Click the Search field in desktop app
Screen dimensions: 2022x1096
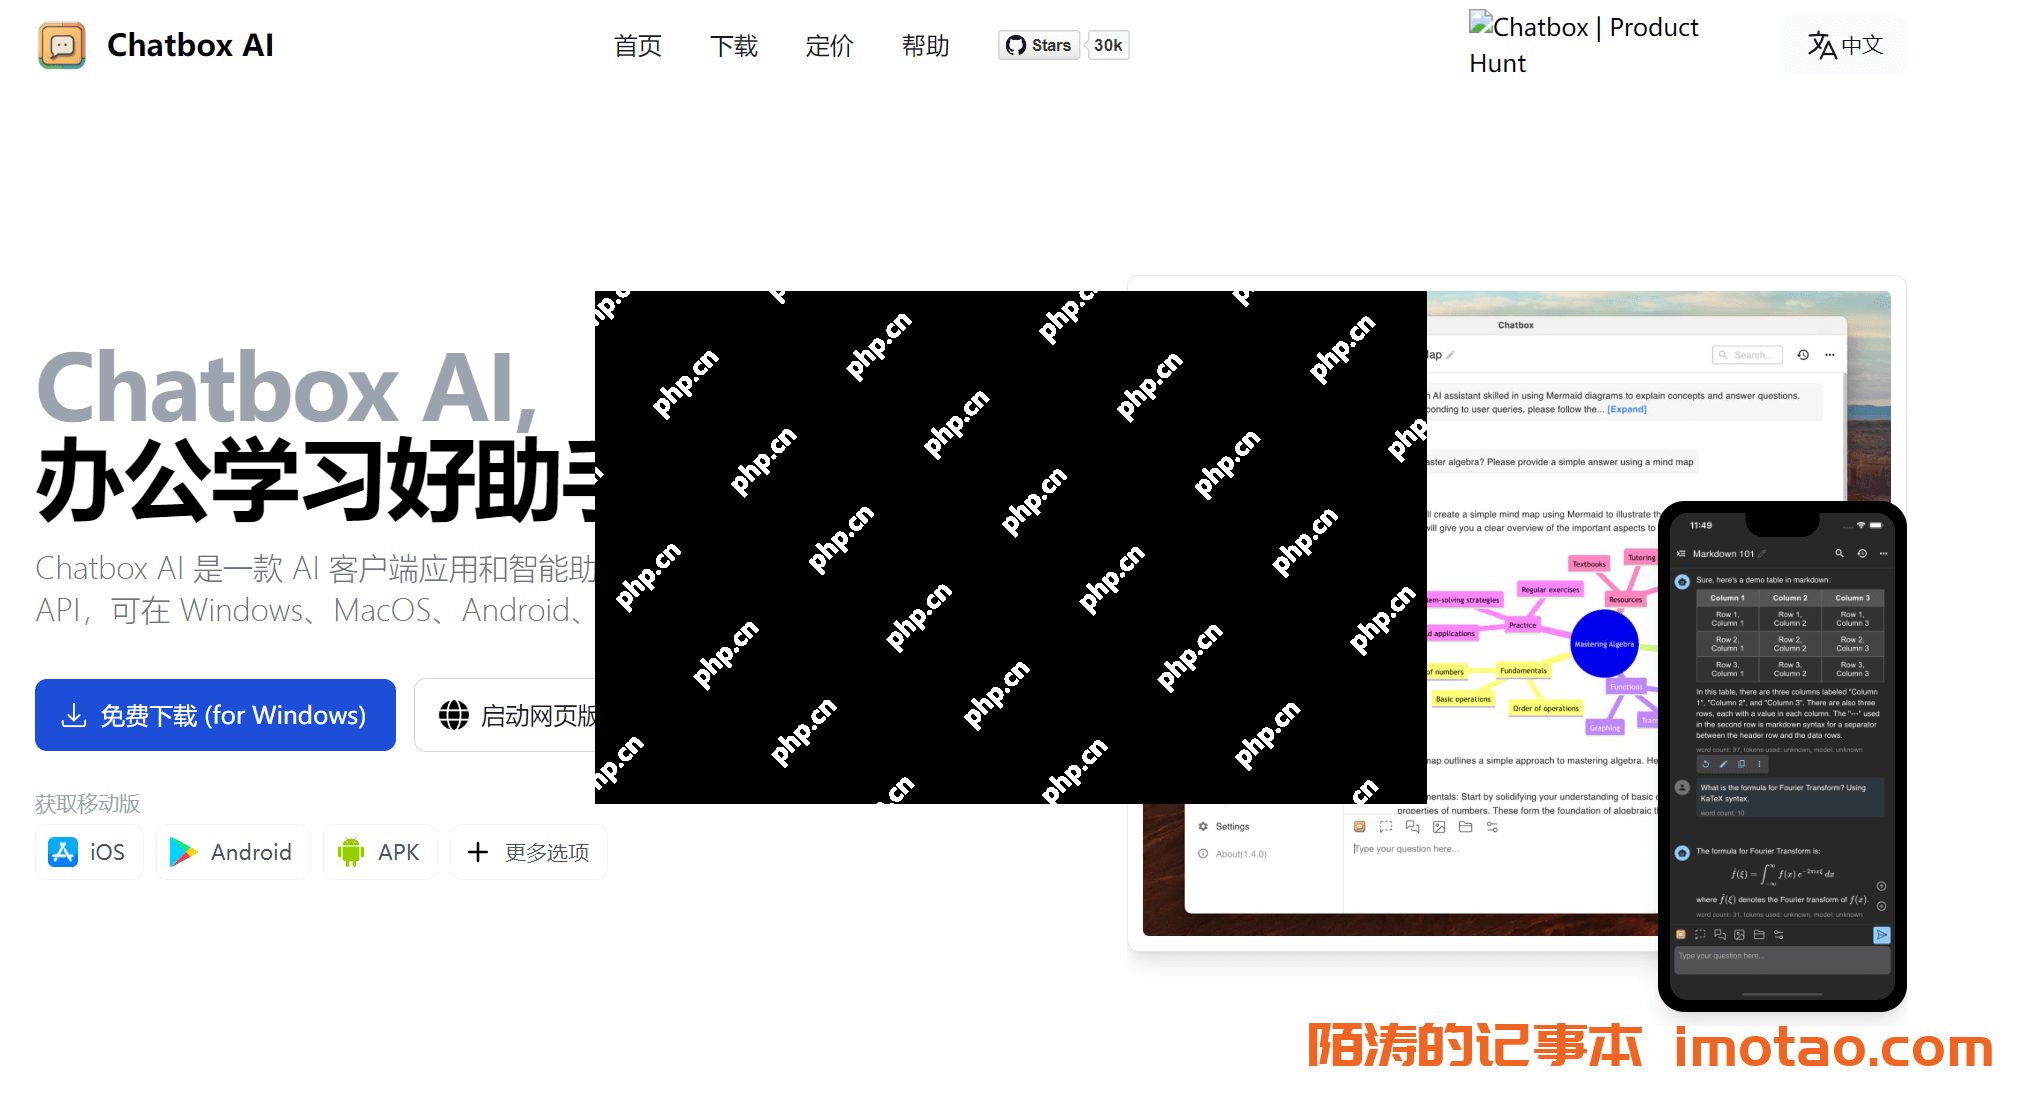point(1747,355)
